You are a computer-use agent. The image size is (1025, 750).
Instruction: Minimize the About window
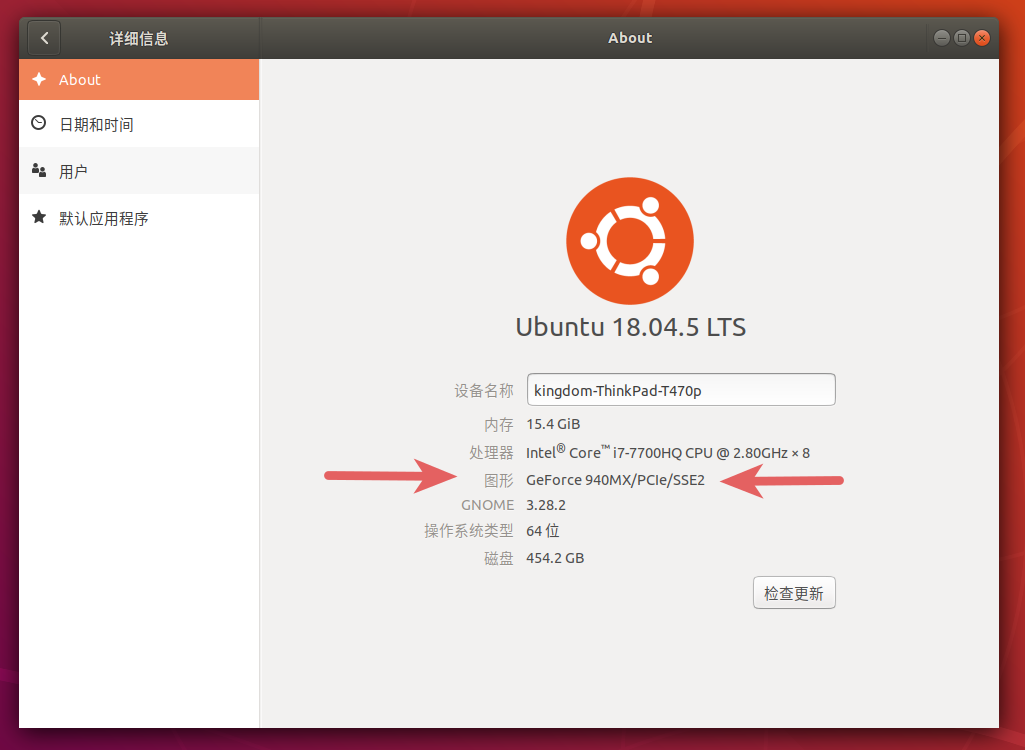pos(941,38)
